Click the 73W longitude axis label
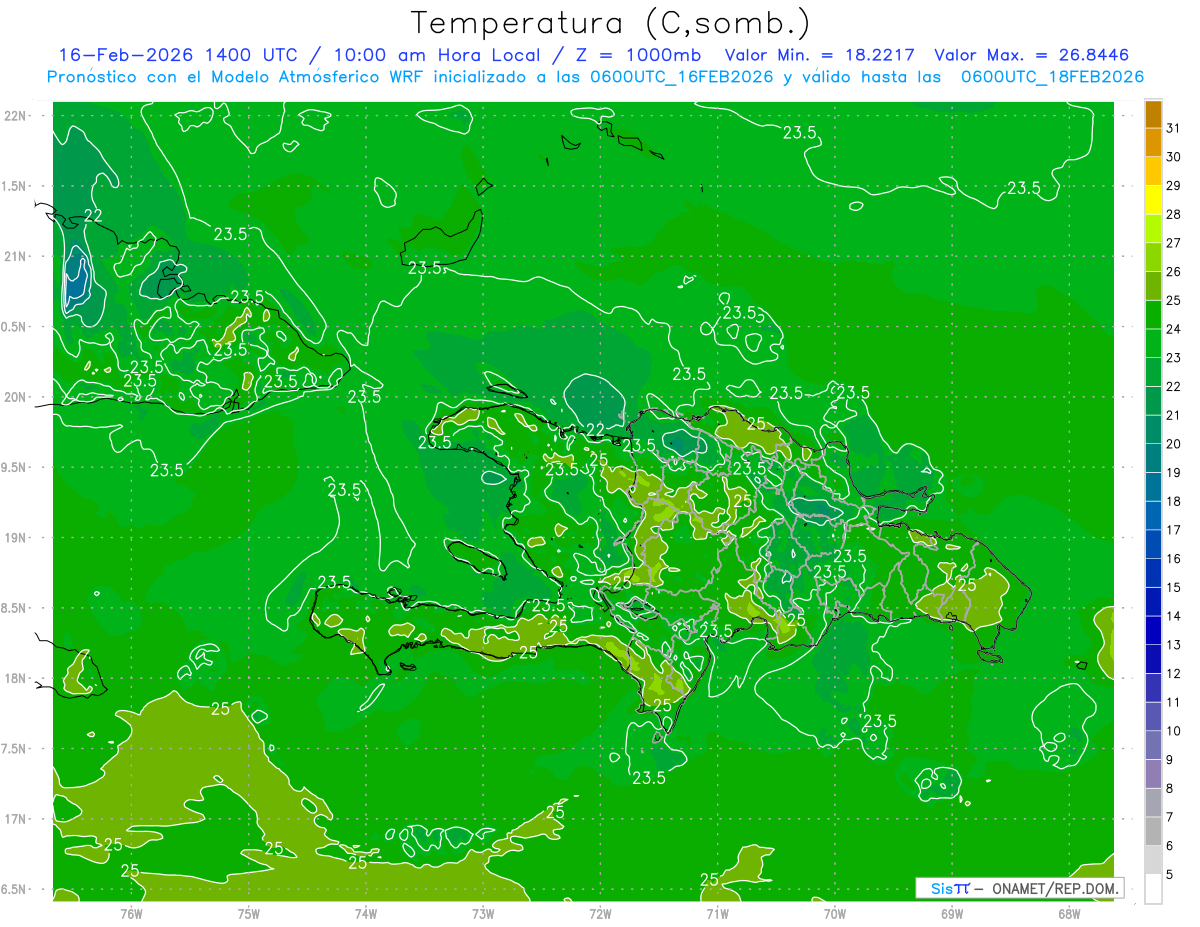The height and width of the screenshot is (927, 1200). pos(483,912)
